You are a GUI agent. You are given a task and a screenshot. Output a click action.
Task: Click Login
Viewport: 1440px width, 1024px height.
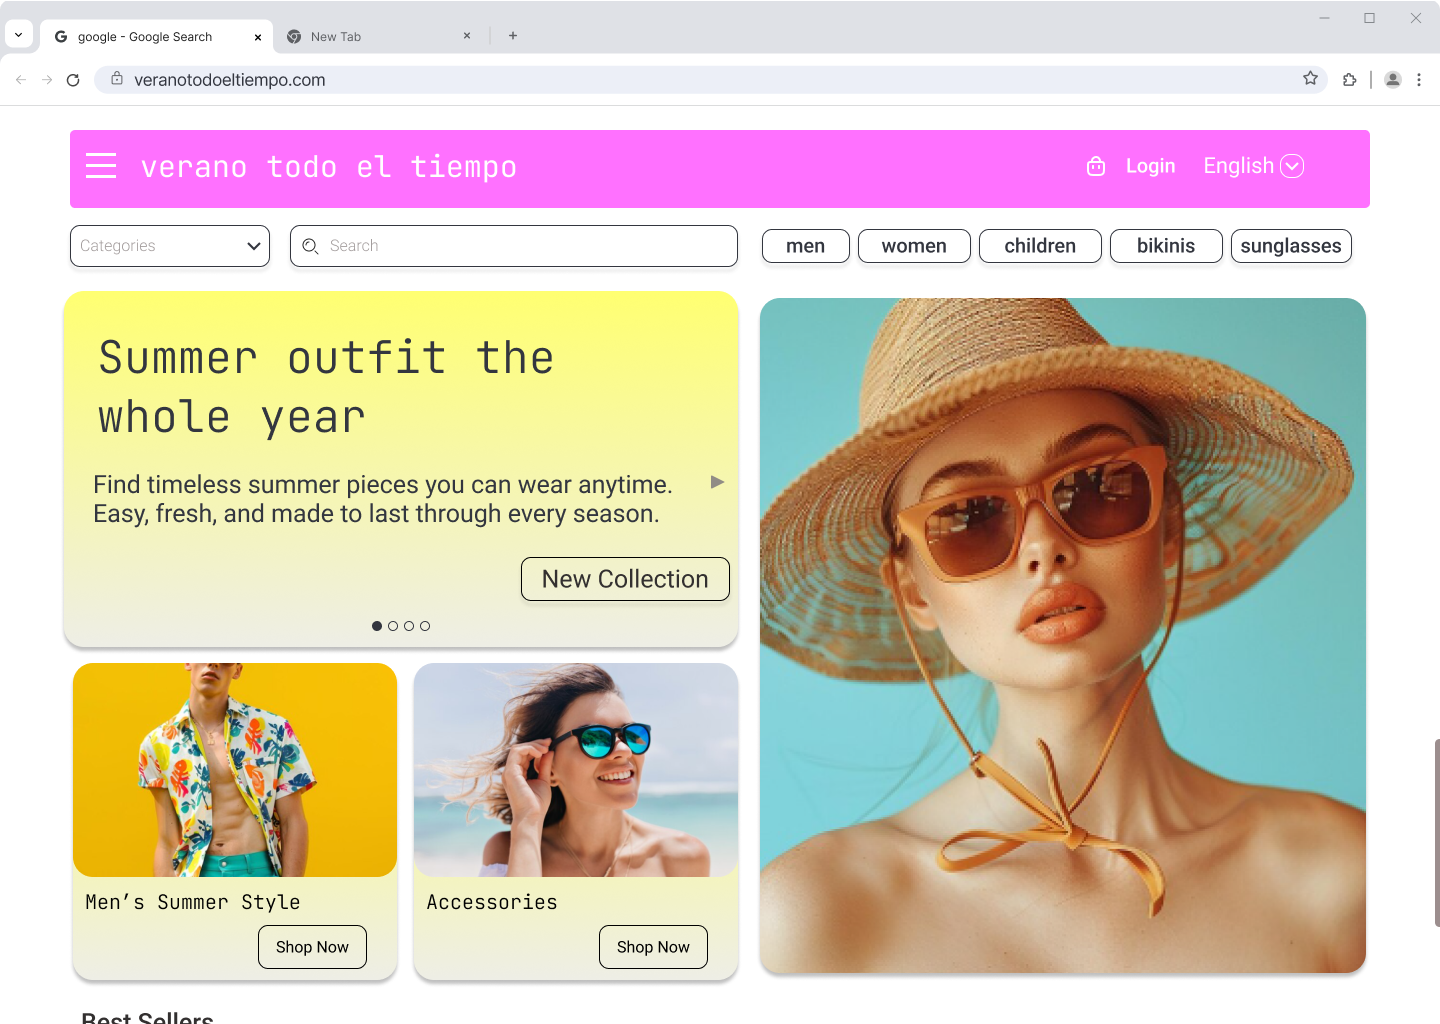pos(1150,166)
